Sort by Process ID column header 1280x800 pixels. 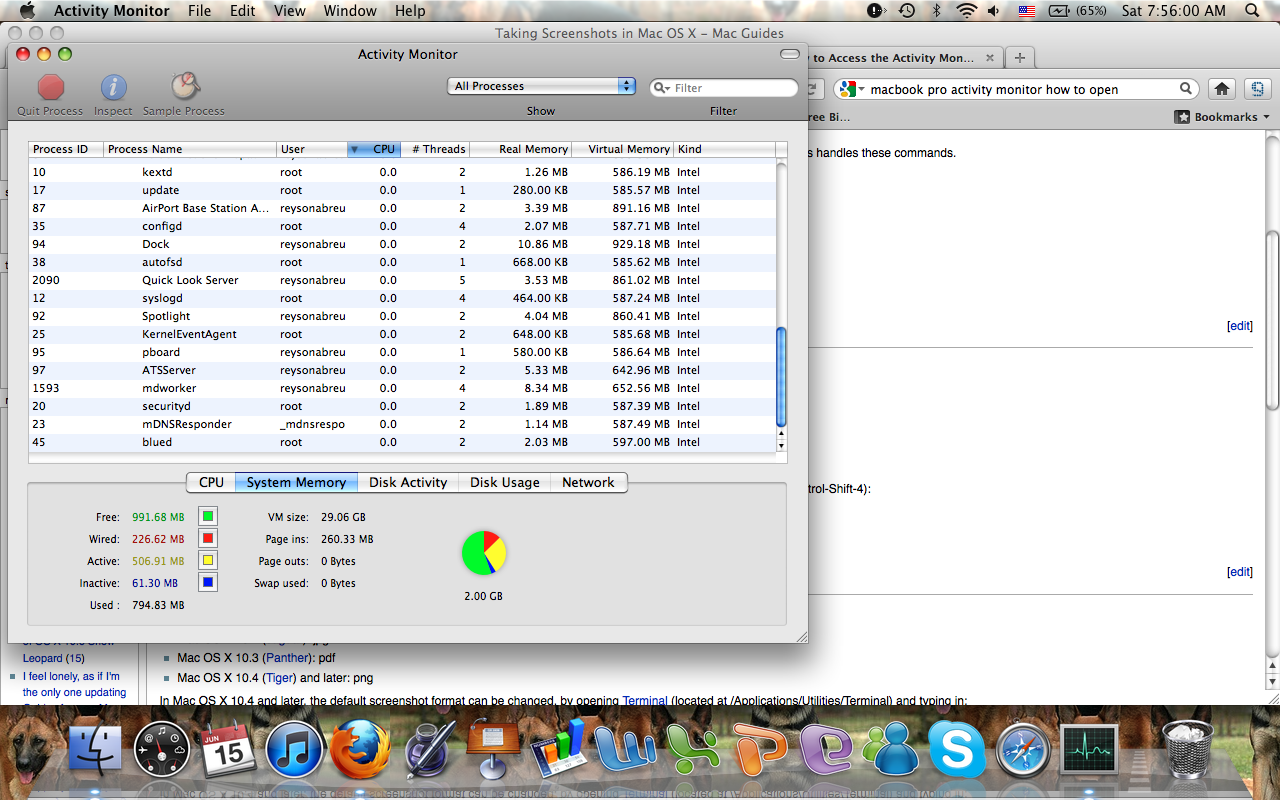pyautogui.click(x=65, y=149)
